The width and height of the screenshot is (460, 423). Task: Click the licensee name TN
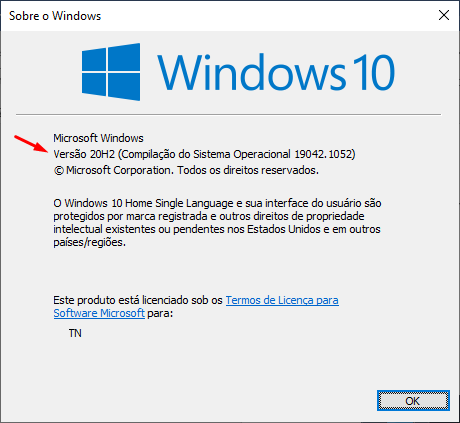[75, 333]
